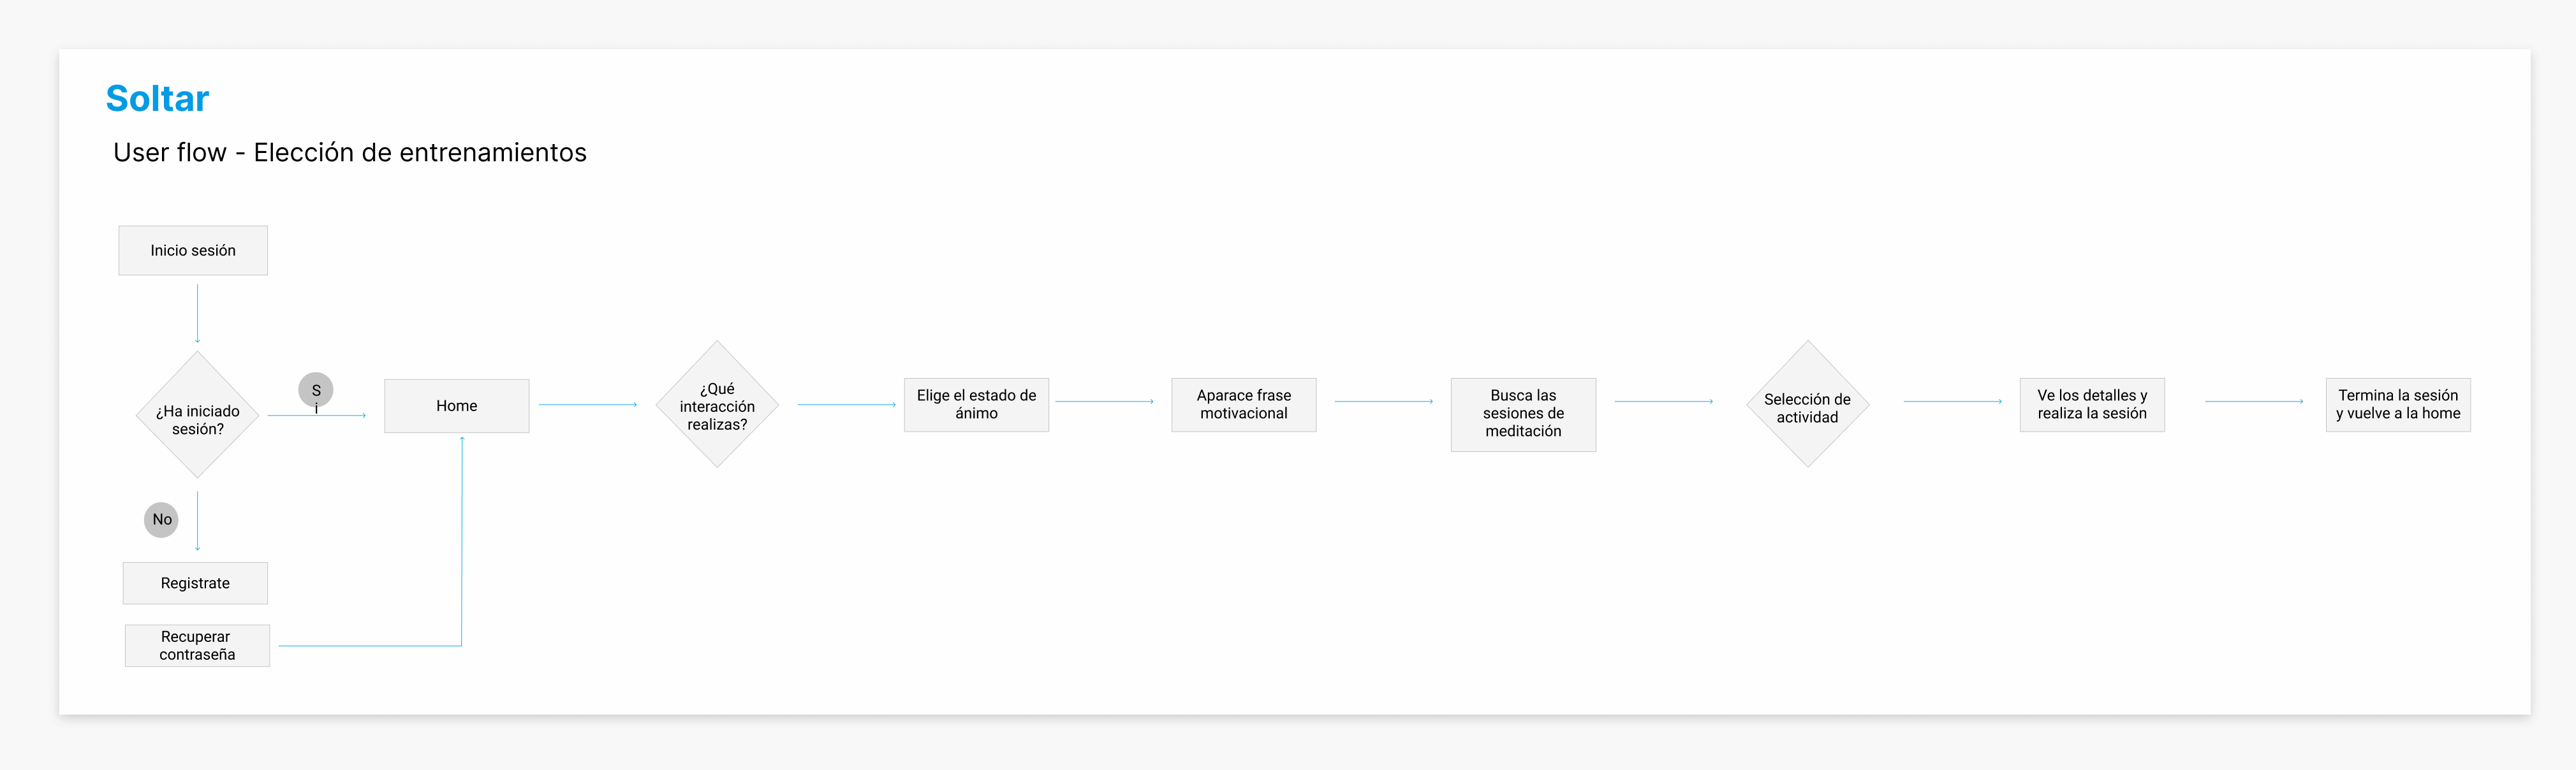Click the gray 'Sí' circle badge
Screen dimensions: 2576x770
[316, 389]
